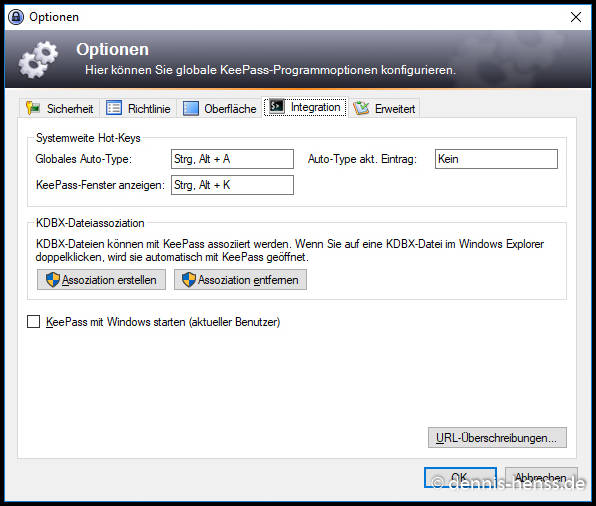Click Assoziation entfernen button
596x506 pixels.
click(x=240, y=280)
